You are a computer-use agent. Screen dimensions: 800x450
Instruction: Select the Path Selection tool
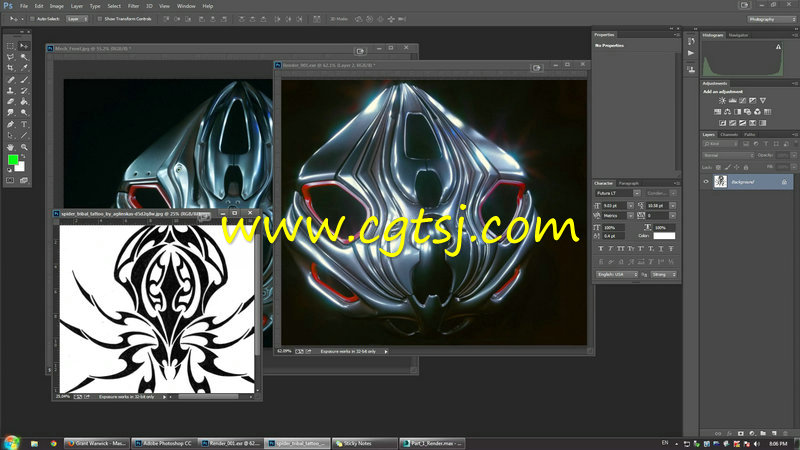pos(11,135)
